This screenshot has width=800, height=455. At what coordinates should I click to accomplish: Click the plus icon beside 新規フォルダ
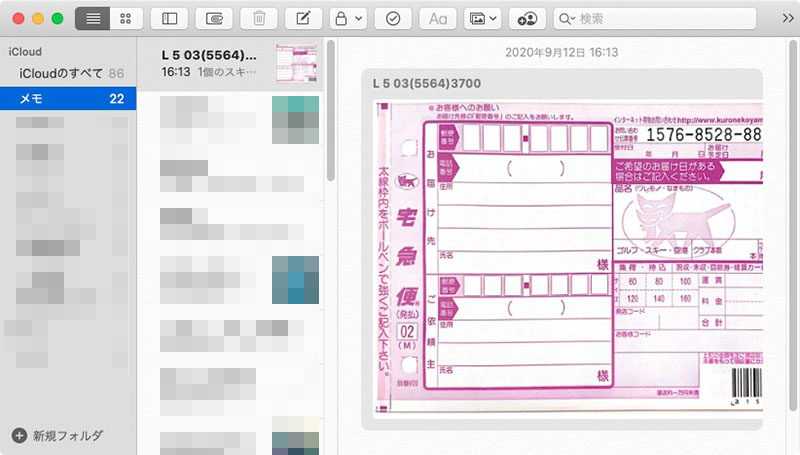click(x=19, y=436)
